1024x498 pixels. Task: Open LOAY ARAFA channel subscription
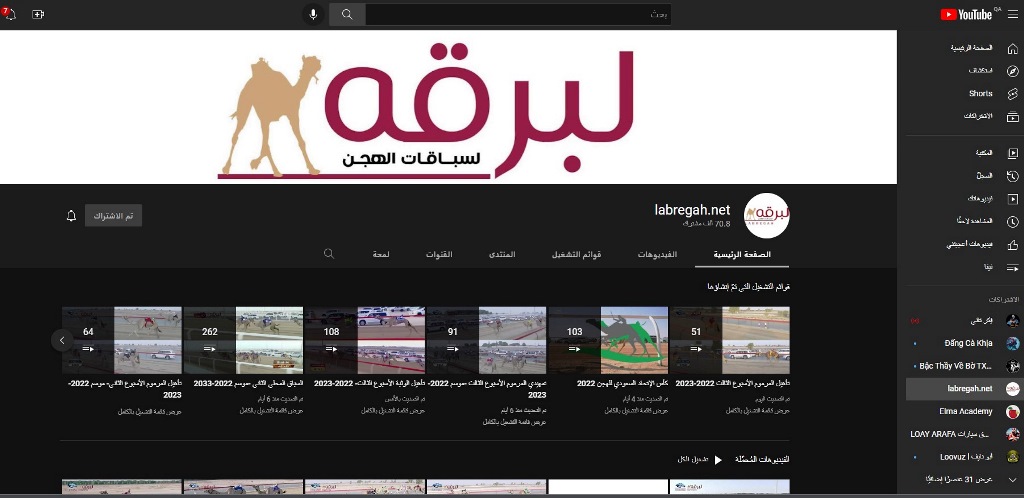pyautogui.click(x=965, y=434)
